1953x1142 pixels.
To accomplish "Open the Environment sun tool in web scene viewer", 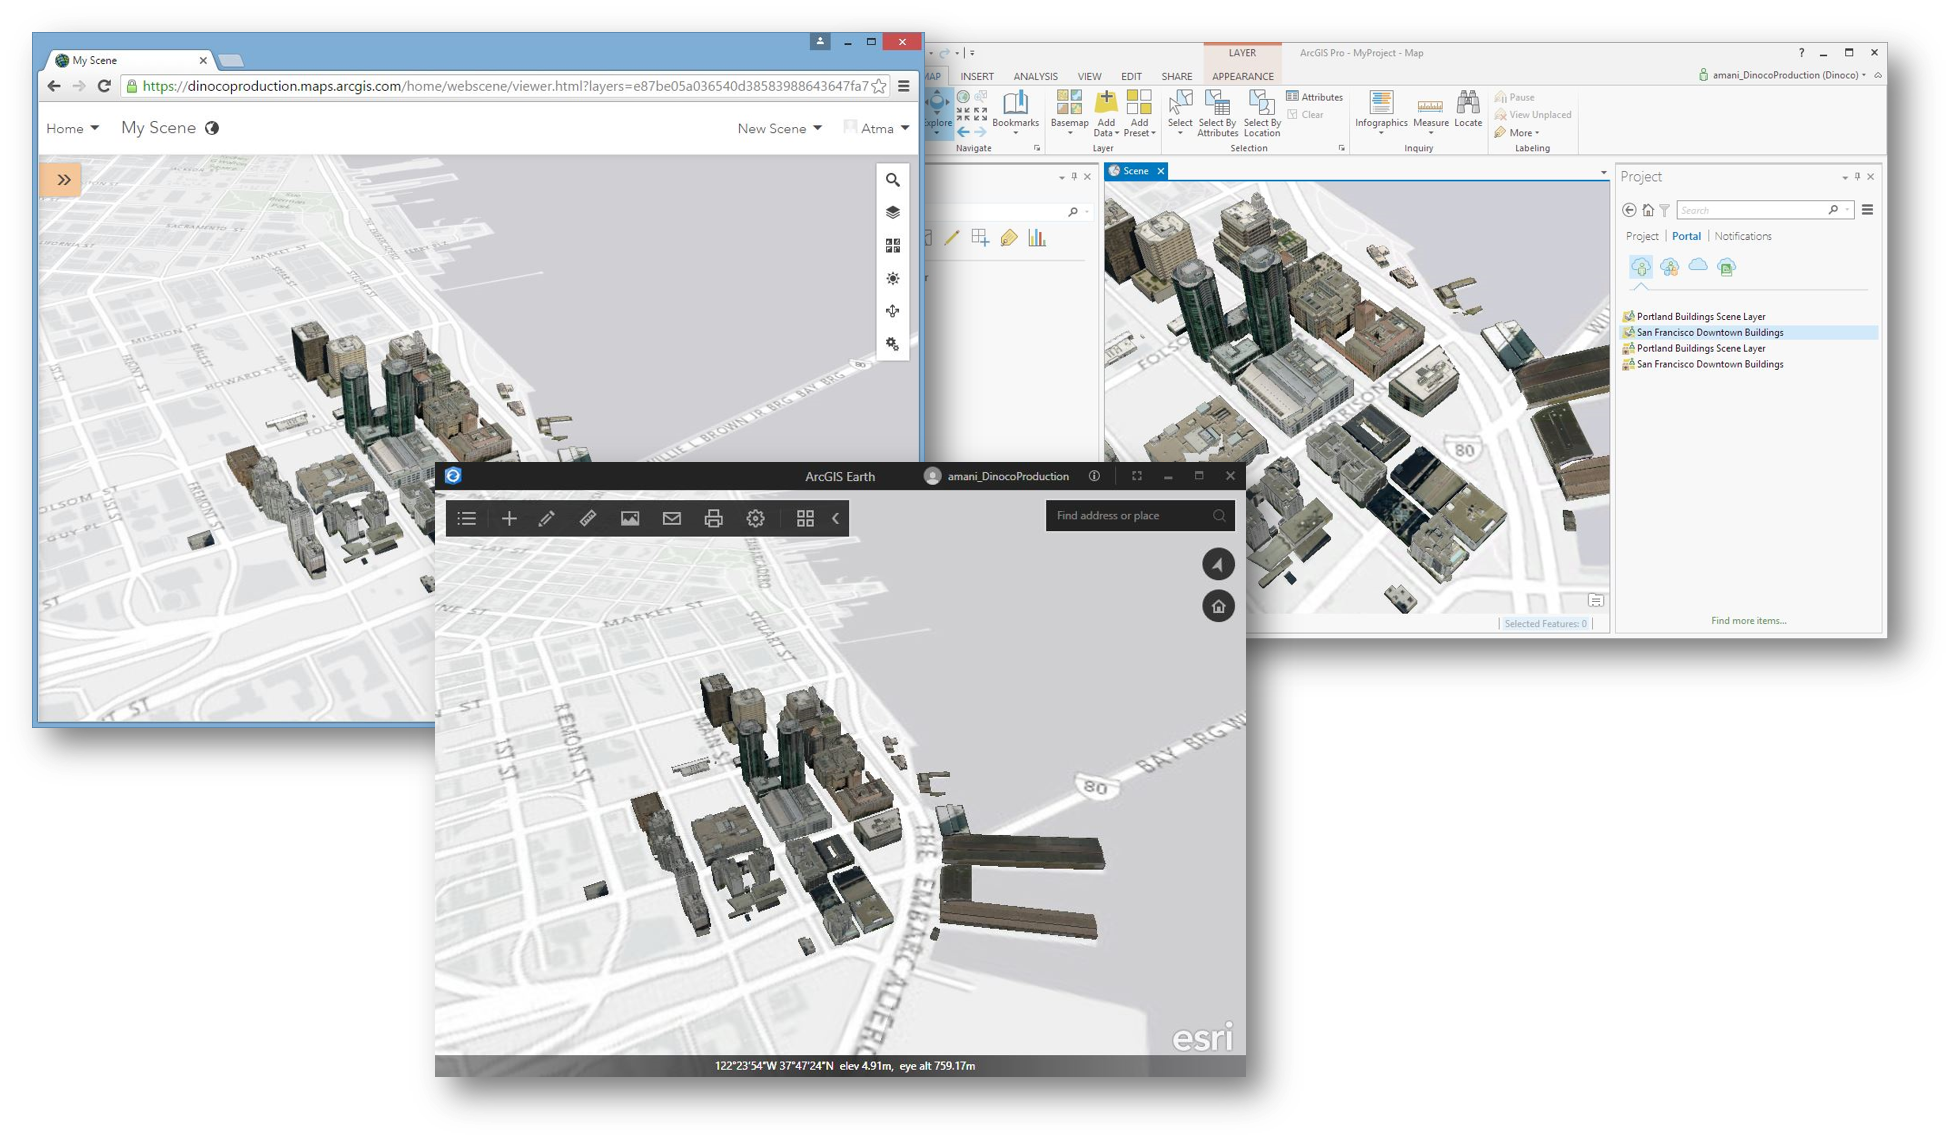I will coord(893,279).
